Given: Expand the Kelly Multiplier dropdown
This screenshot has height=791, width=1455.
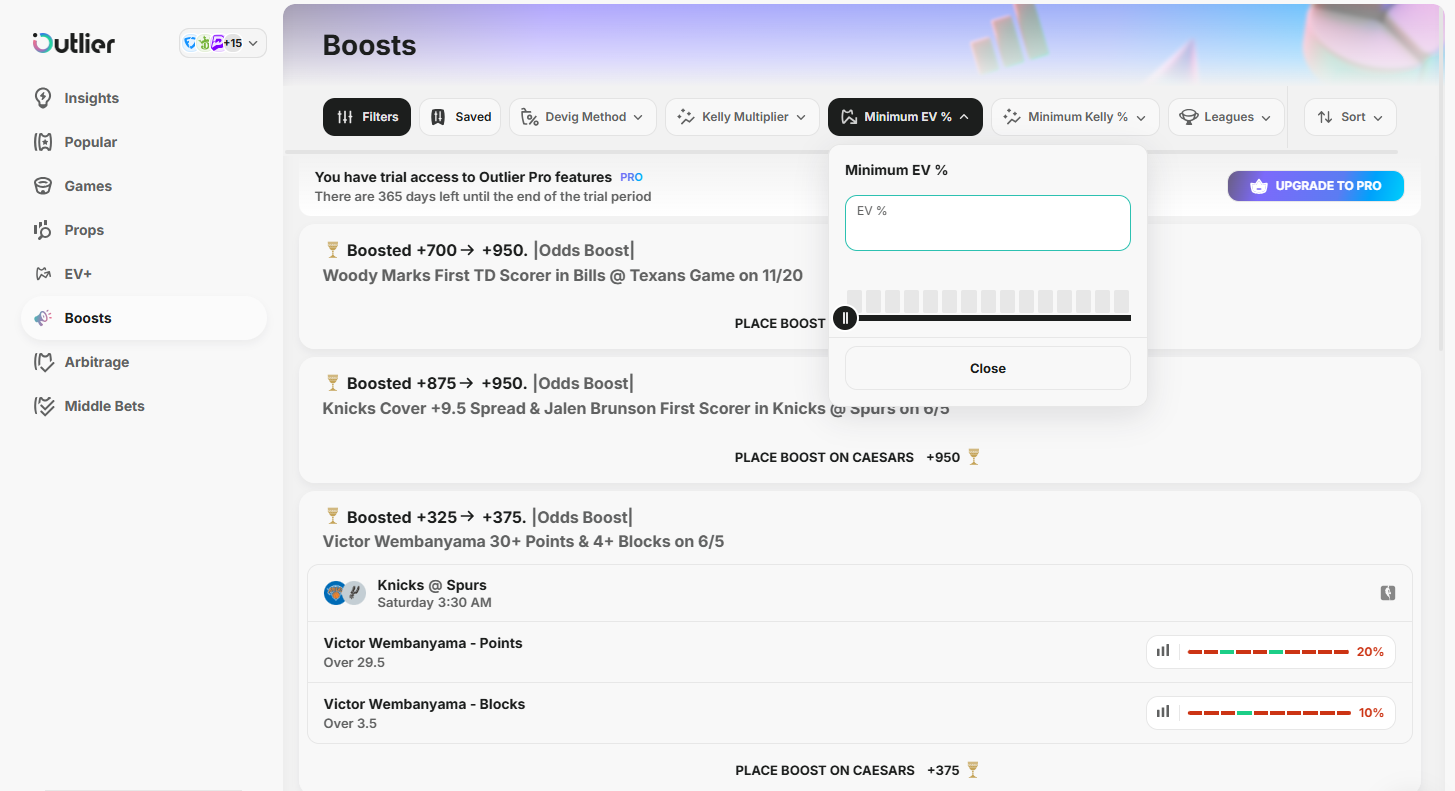Looking at the screenshot, I should click(742, 117).
